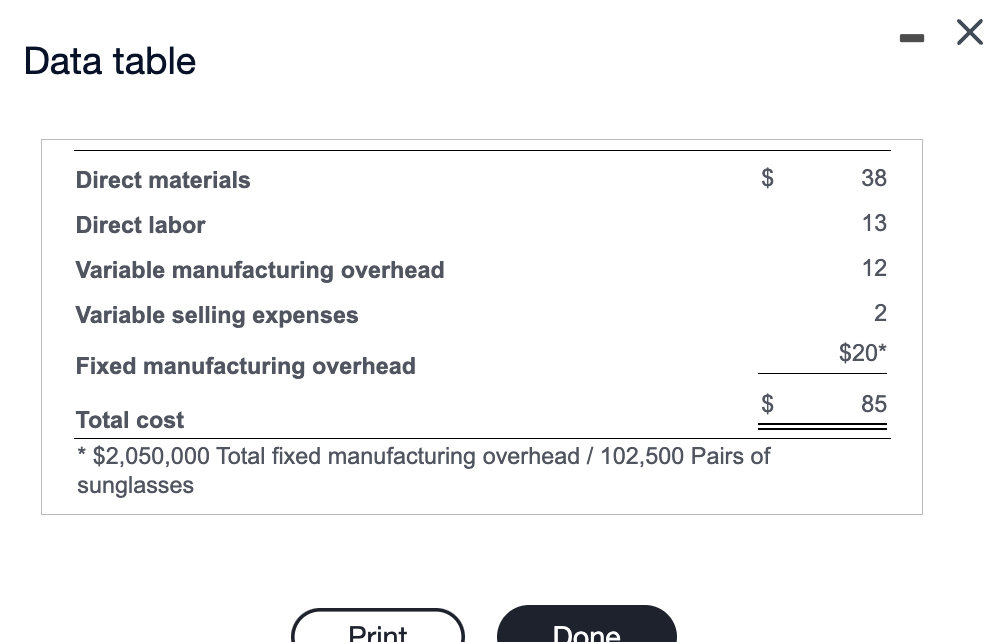
Task: Click the Print button
Action: click(x=377, y=633)
